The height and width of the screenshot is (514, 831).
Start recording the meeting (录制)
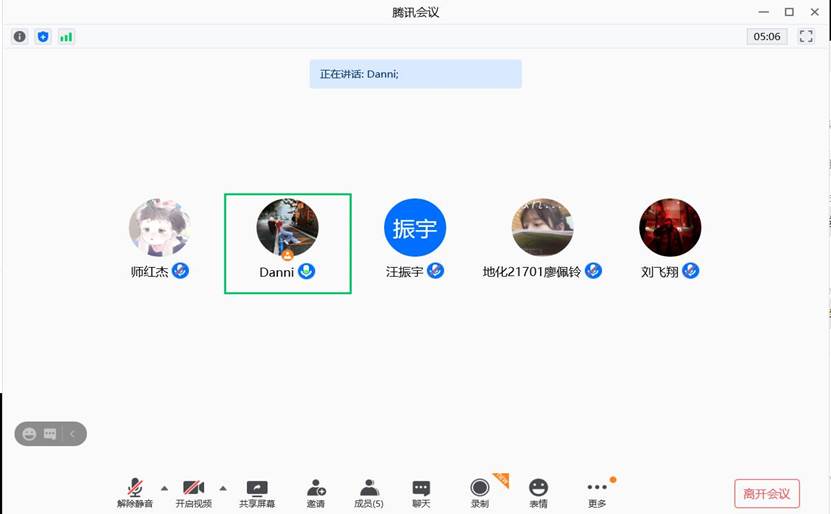pos(480,491)
